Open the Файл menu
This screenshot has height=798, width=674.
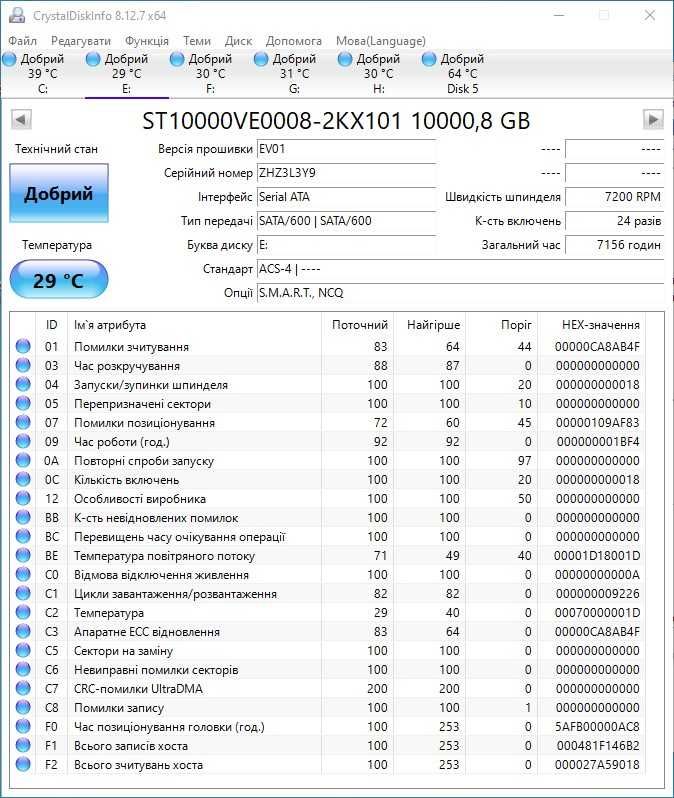[22, 41]
